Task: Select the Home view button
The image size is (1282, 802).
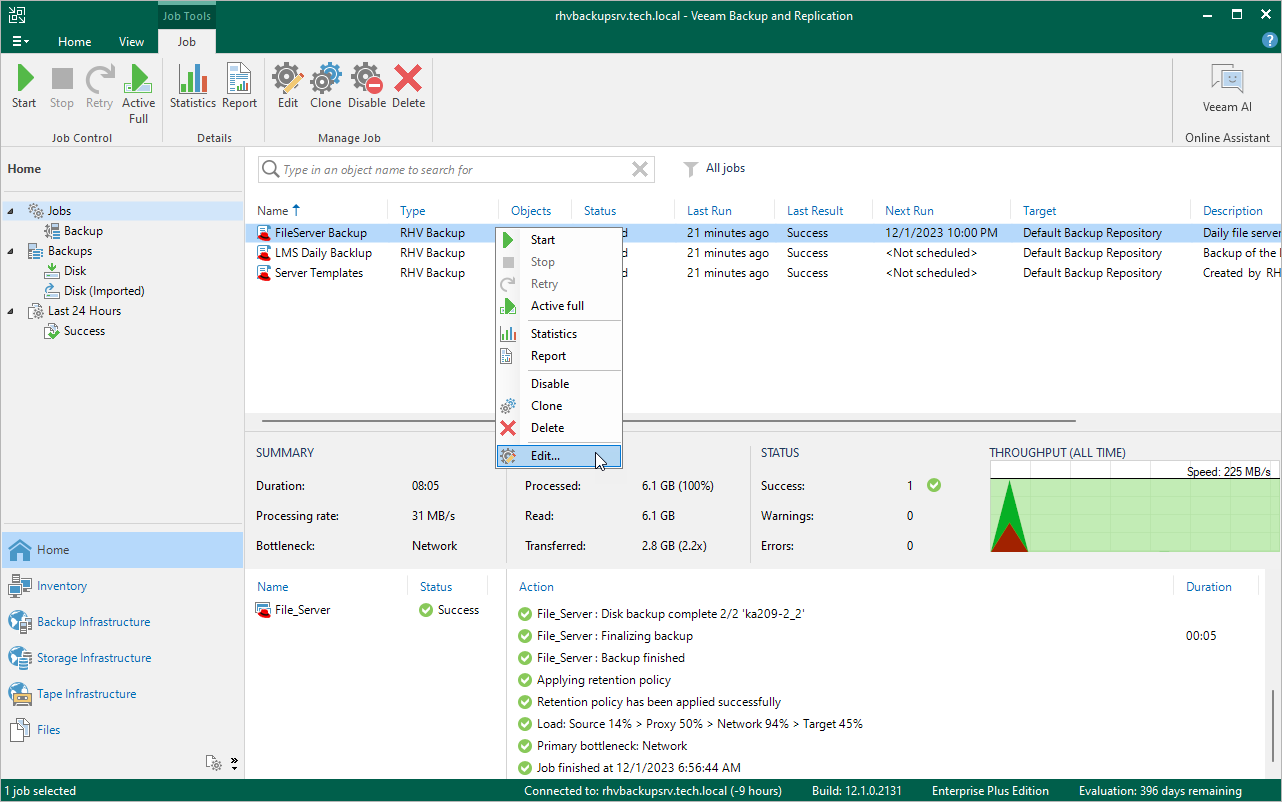Action: click(x=122, y=550)
